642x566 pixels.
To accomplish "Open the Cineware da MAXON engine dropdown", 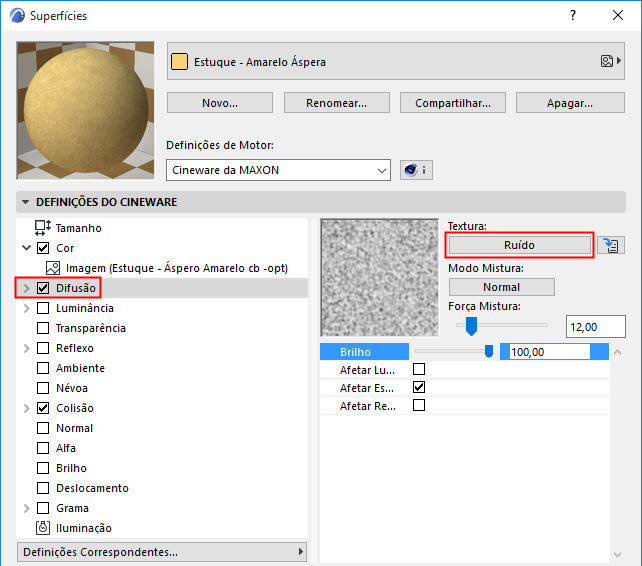I will tap(278, 170).
